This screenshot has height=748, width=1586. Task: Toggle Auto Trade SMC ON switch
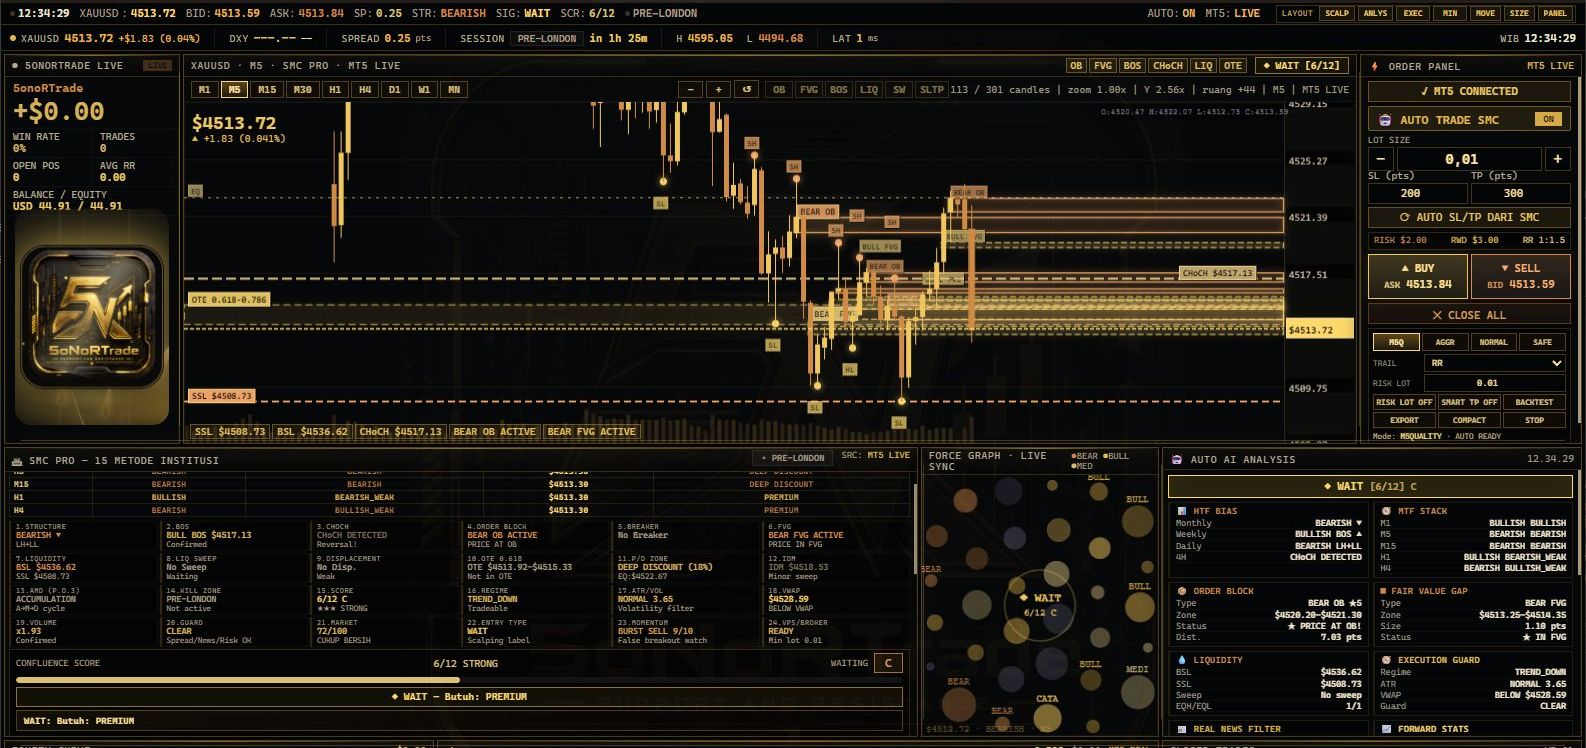pyautogui.click(x=1548, y=119)
